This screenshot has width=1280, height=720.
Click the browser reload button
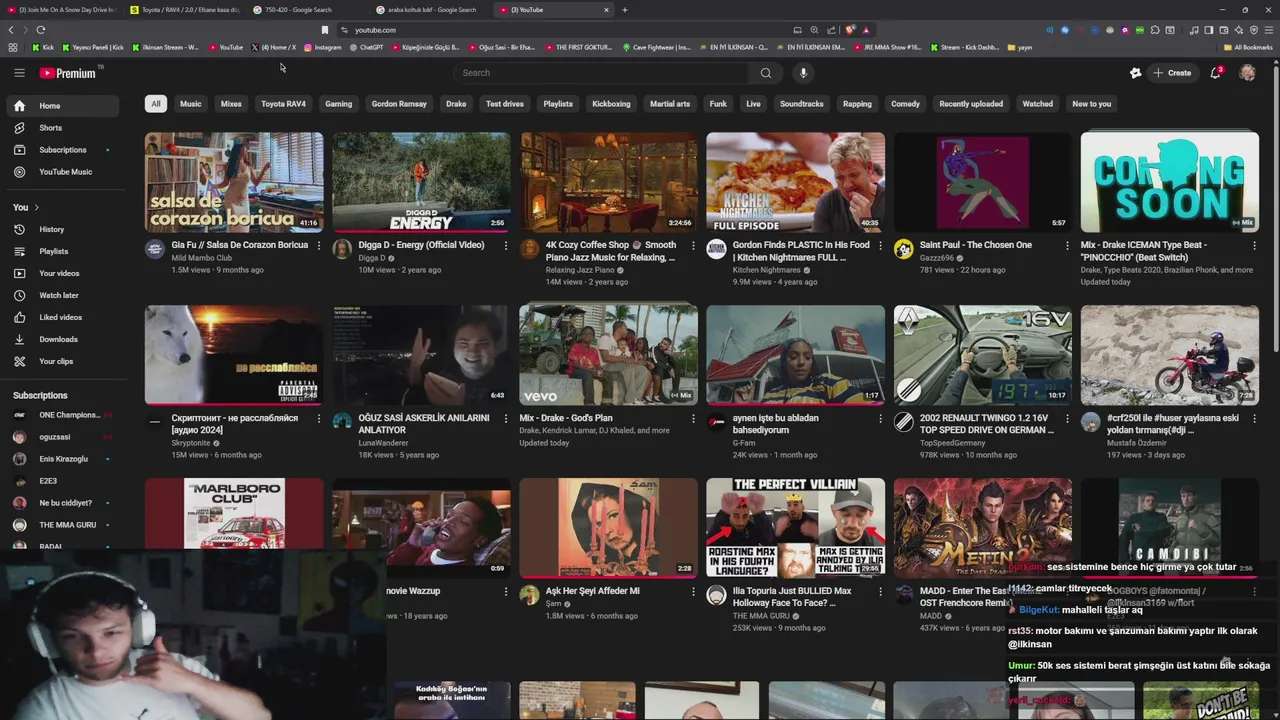40,30
